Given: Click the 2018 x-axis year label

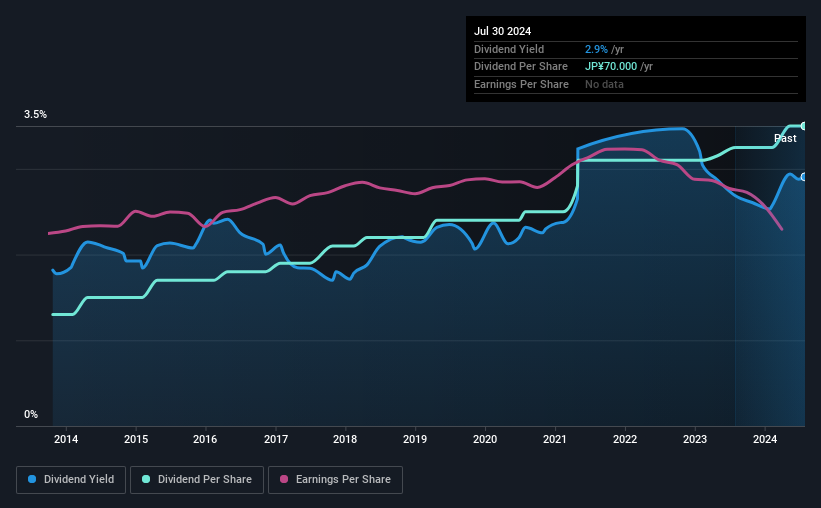Looking at the screenshot, I should 345,439.
